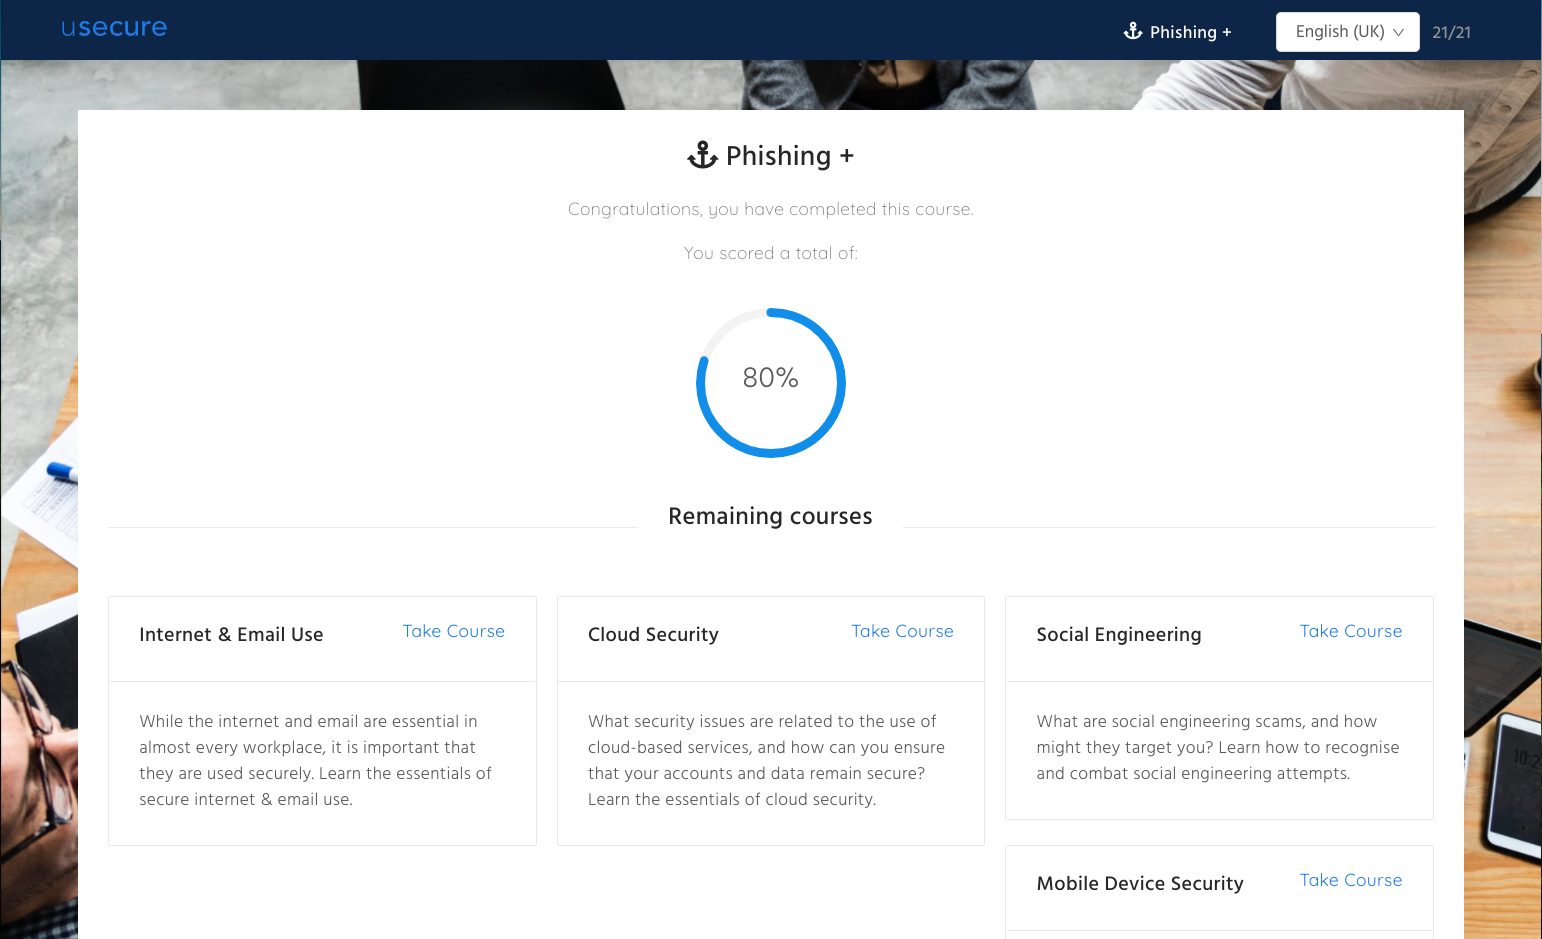Click the Internet & Email Use description text

point(316,760)
